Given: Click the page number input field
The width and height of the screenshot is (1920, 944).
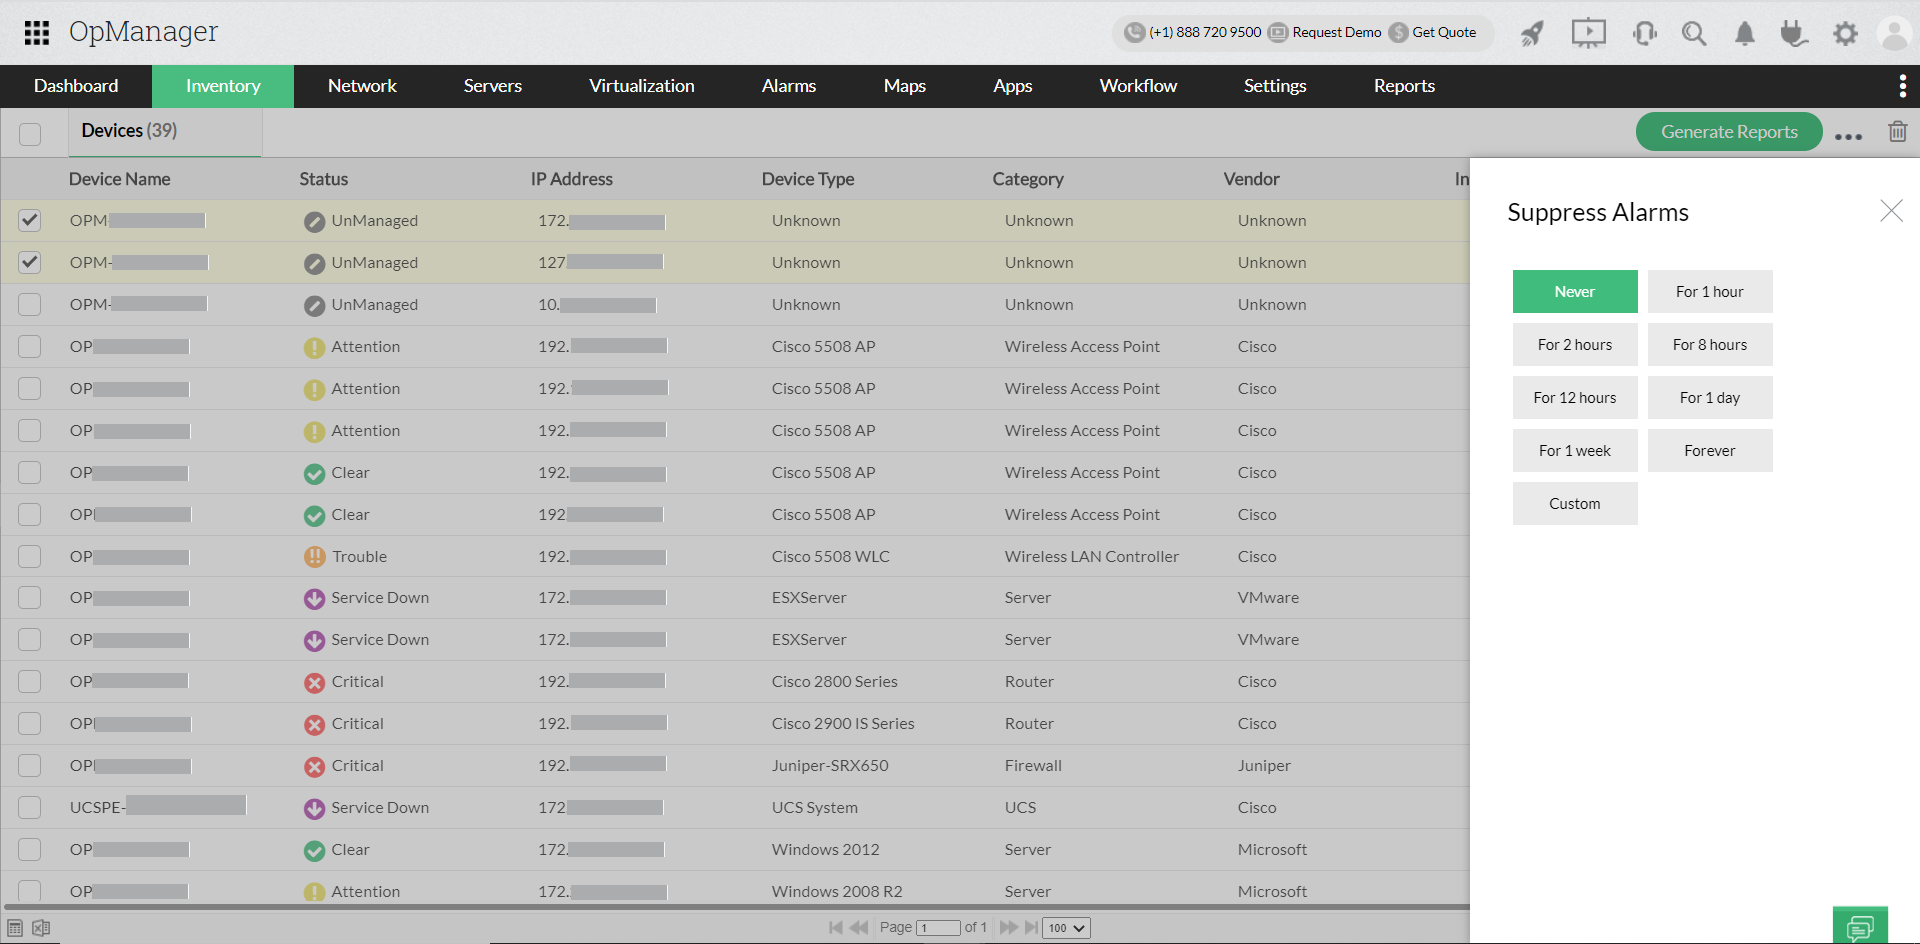Looking at the screenshot, I should (938, 928).
